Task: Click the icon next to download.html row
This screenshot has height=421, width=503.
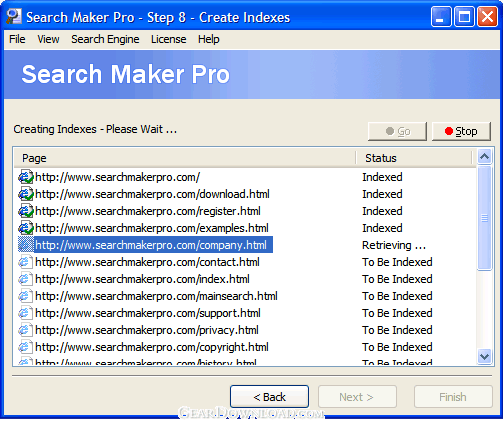Action: coord(26,194)
